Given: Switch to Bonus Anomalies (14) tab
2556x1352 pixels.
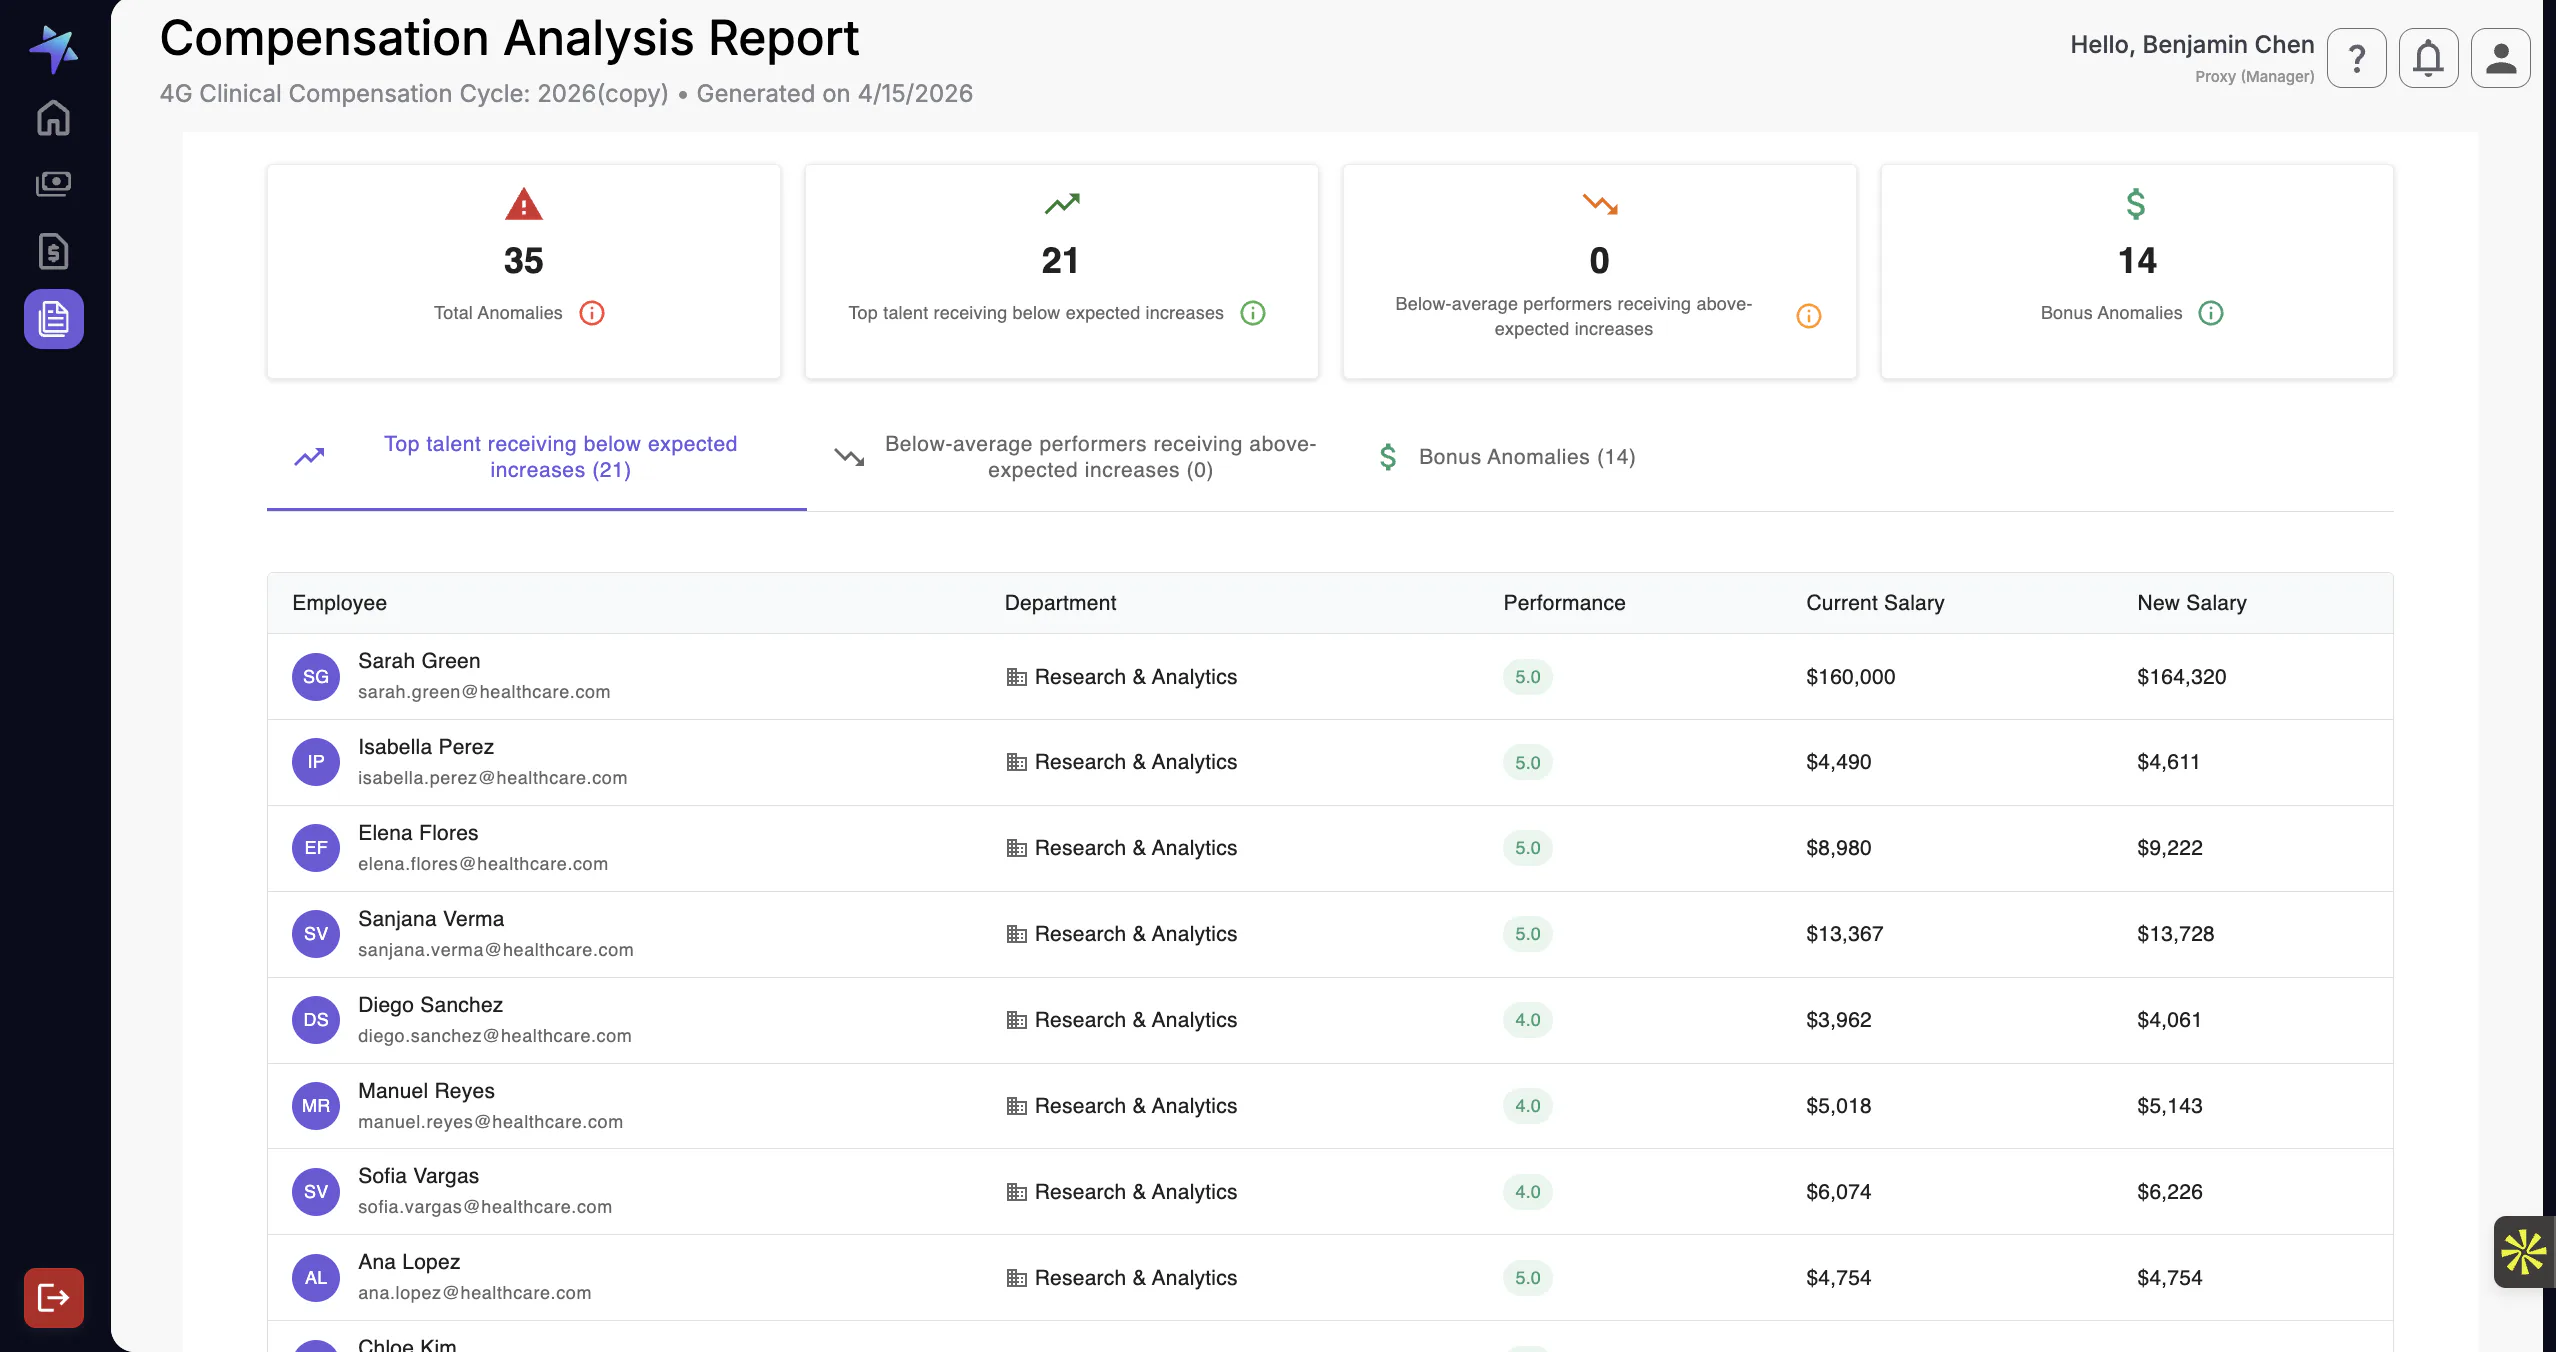Looking at the screenshot, I should pyautogui.click(x=1507, y=457).
